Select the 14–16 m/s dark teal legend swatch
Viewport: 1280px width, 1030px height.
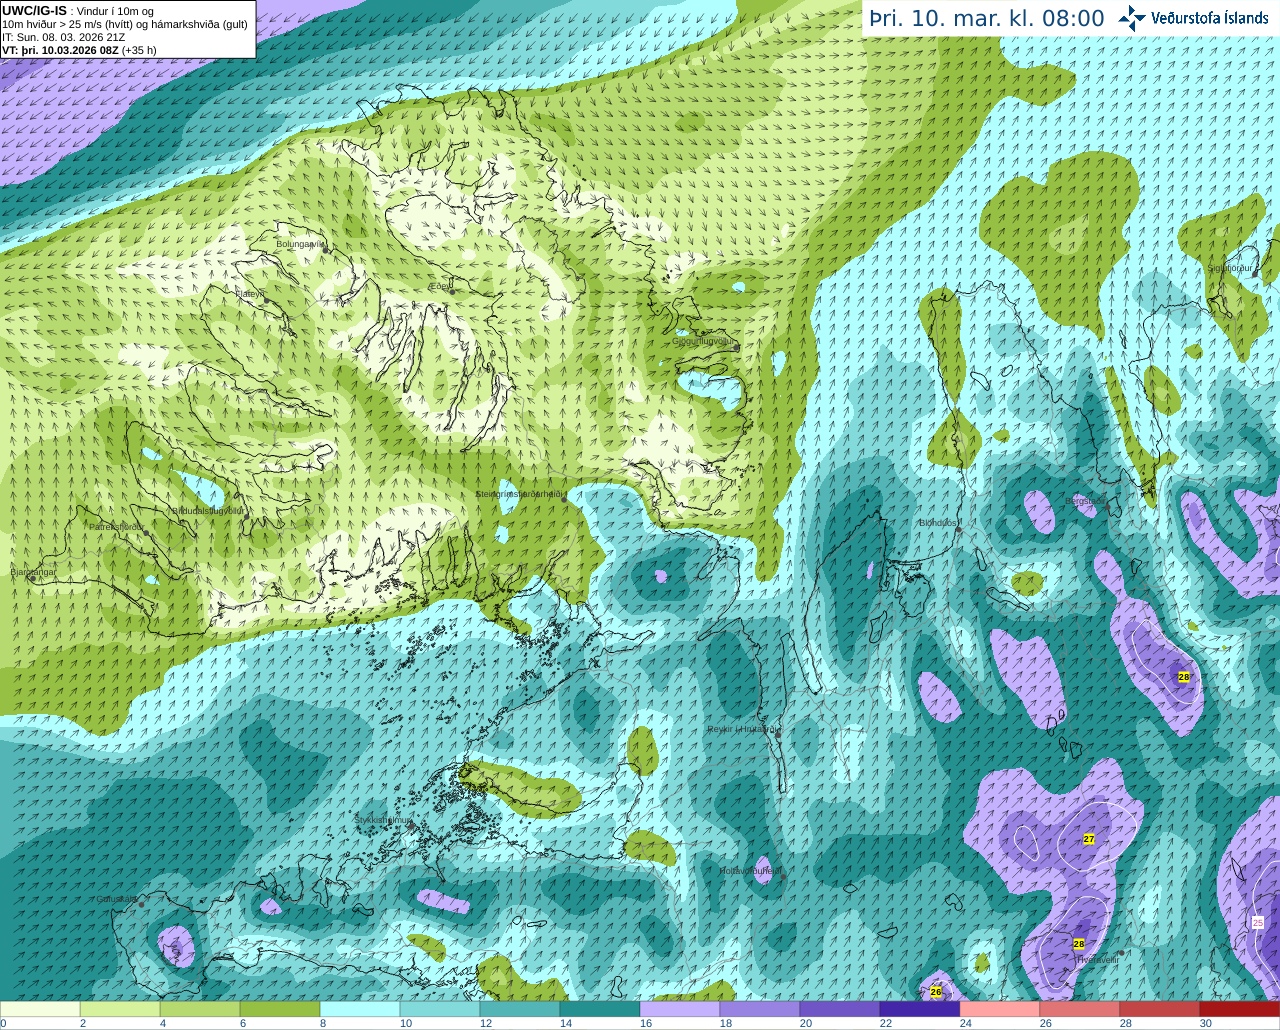[x=600, y=1009]
